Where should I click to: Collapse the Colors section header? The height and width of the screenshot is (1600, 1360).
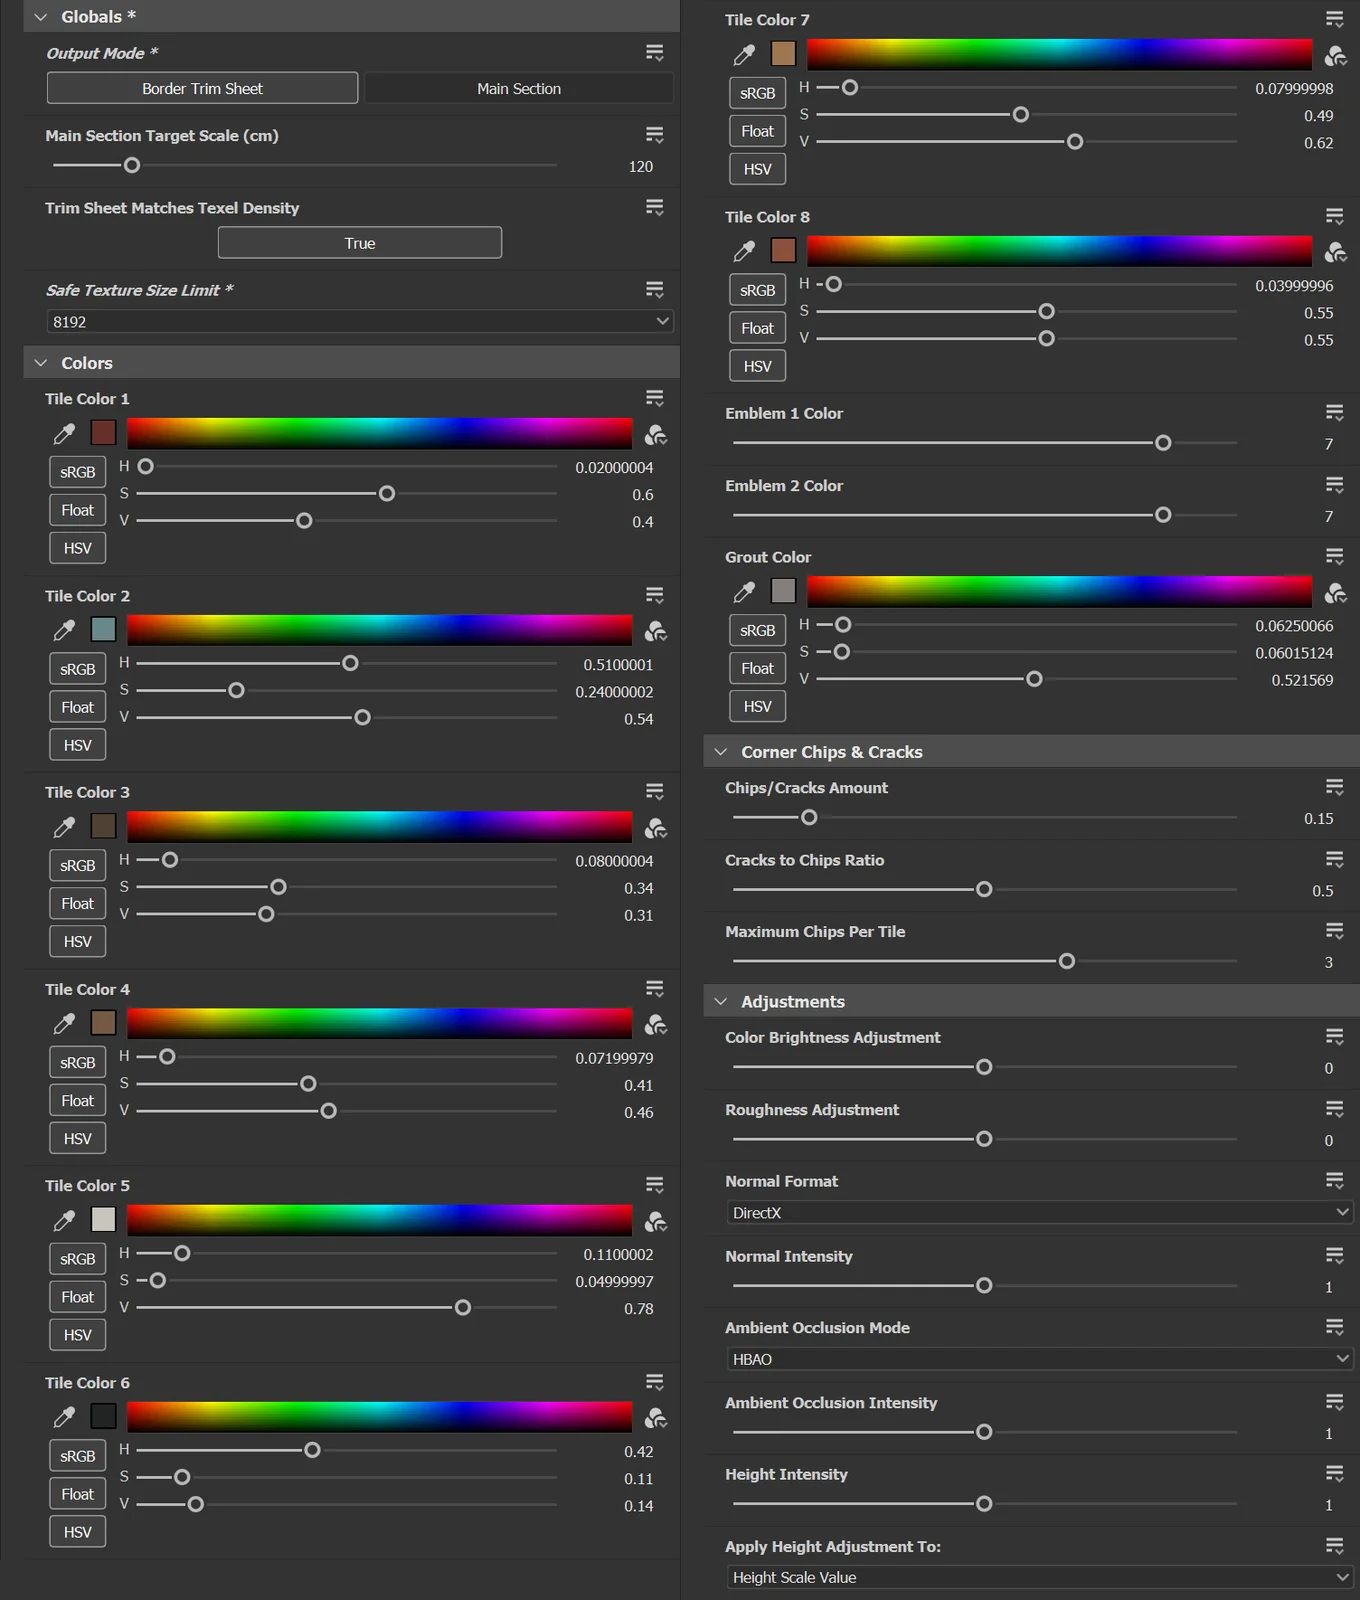(x=41, y=363)
